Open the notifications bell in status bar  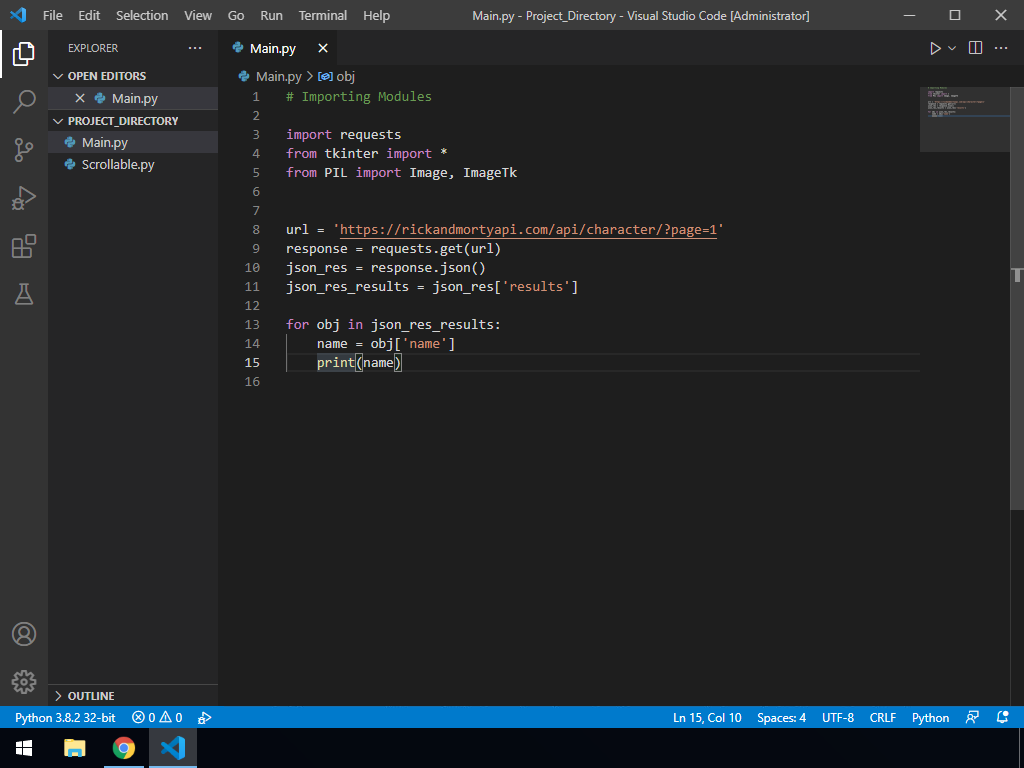click(1003, 717)
